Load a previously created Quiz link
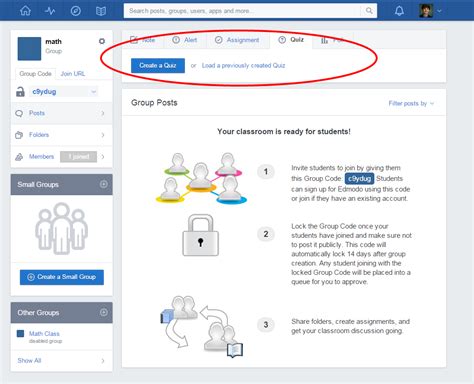 pos(243,65)
